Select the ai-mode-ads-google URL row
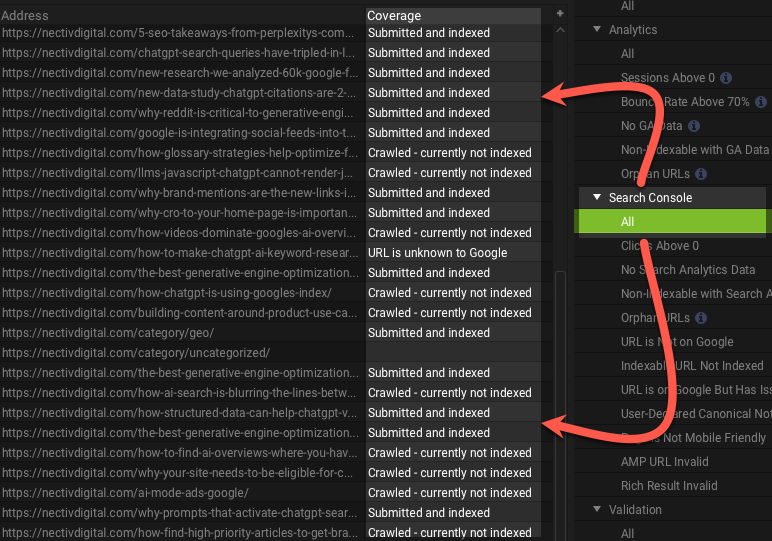This screenshot has width=772, height=541. point(125,493)
